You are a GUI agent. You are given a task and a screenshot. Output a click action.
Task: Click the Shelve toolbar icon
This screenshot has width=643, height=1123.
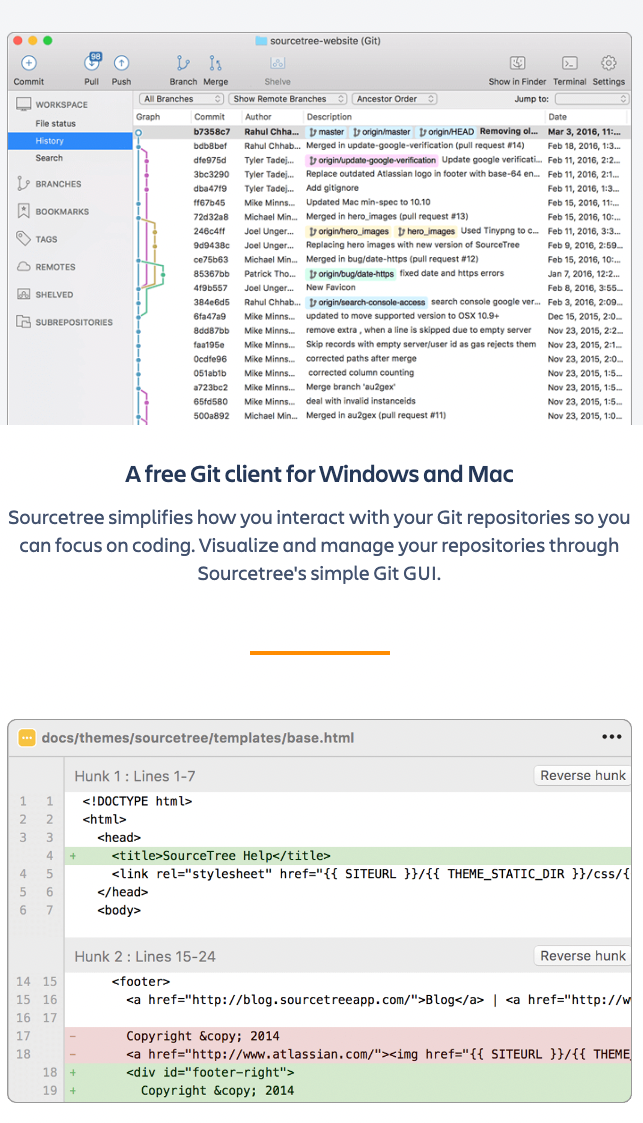pyautogui.click(x=278, y=64)
